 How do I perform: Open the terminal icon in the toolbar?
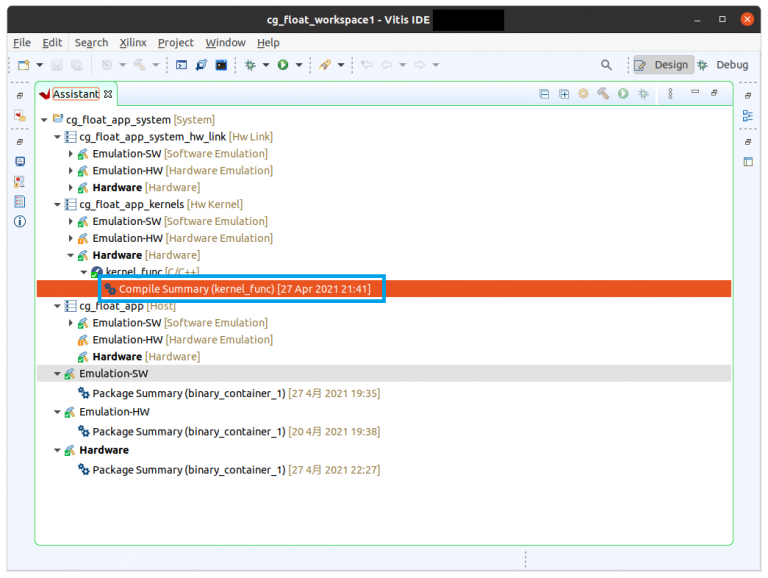tap(221, 65)
